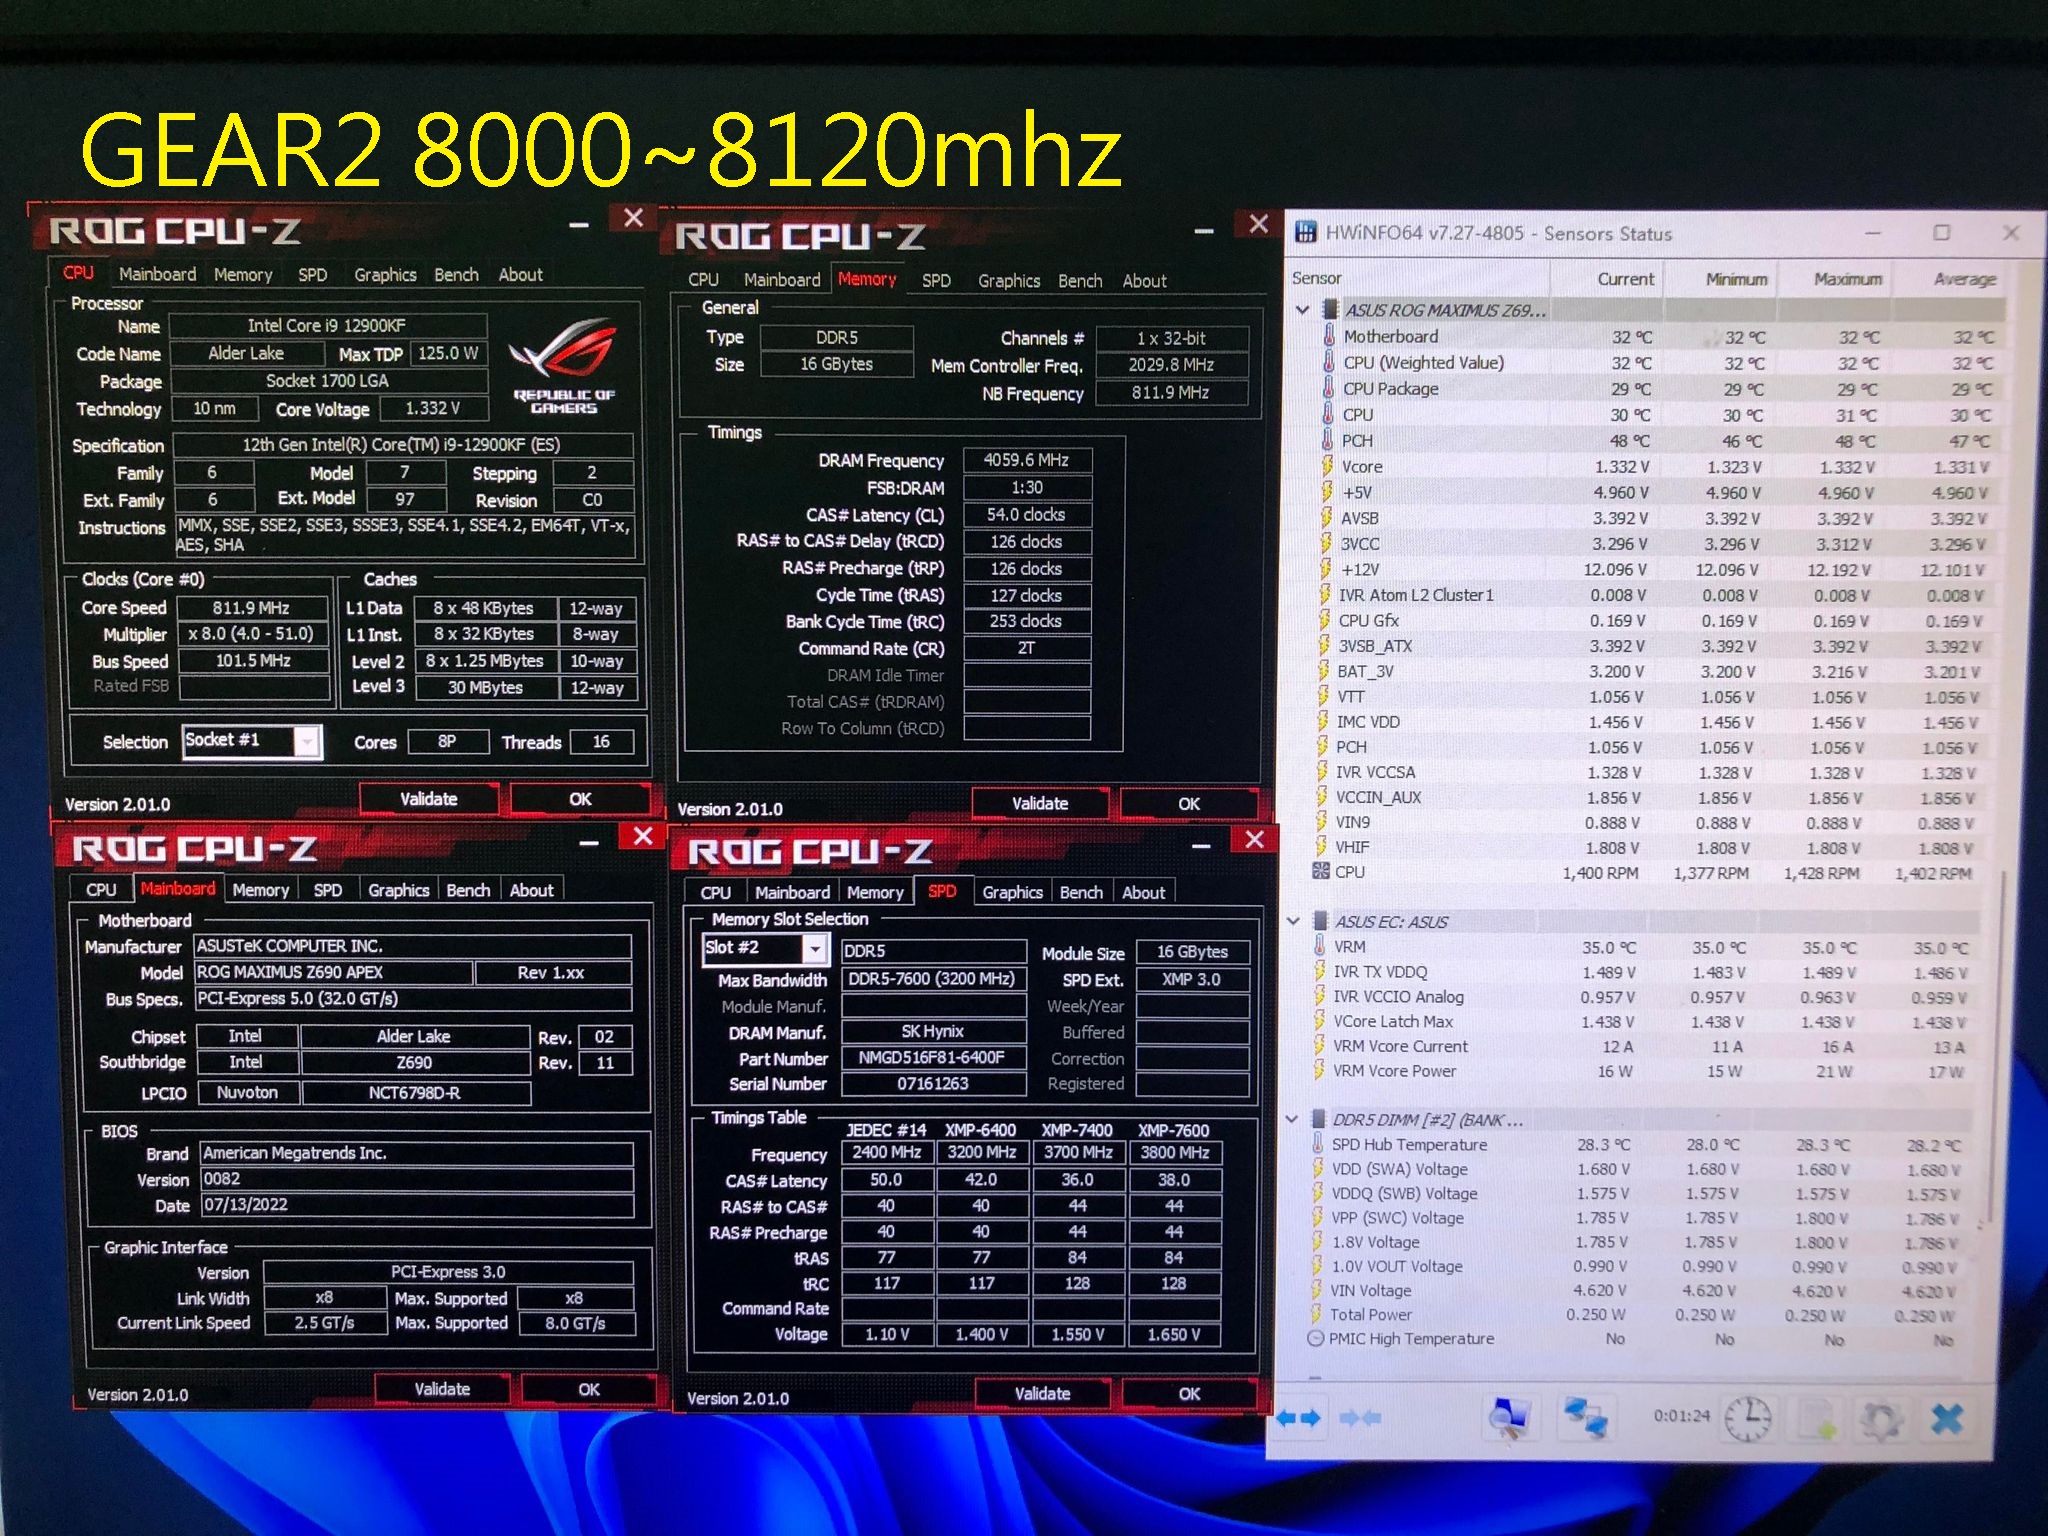Click HWiNFO log file icon with green plus
The height and width of the screenshot is (1536, 2048).
click(x=1819, y=1418)
